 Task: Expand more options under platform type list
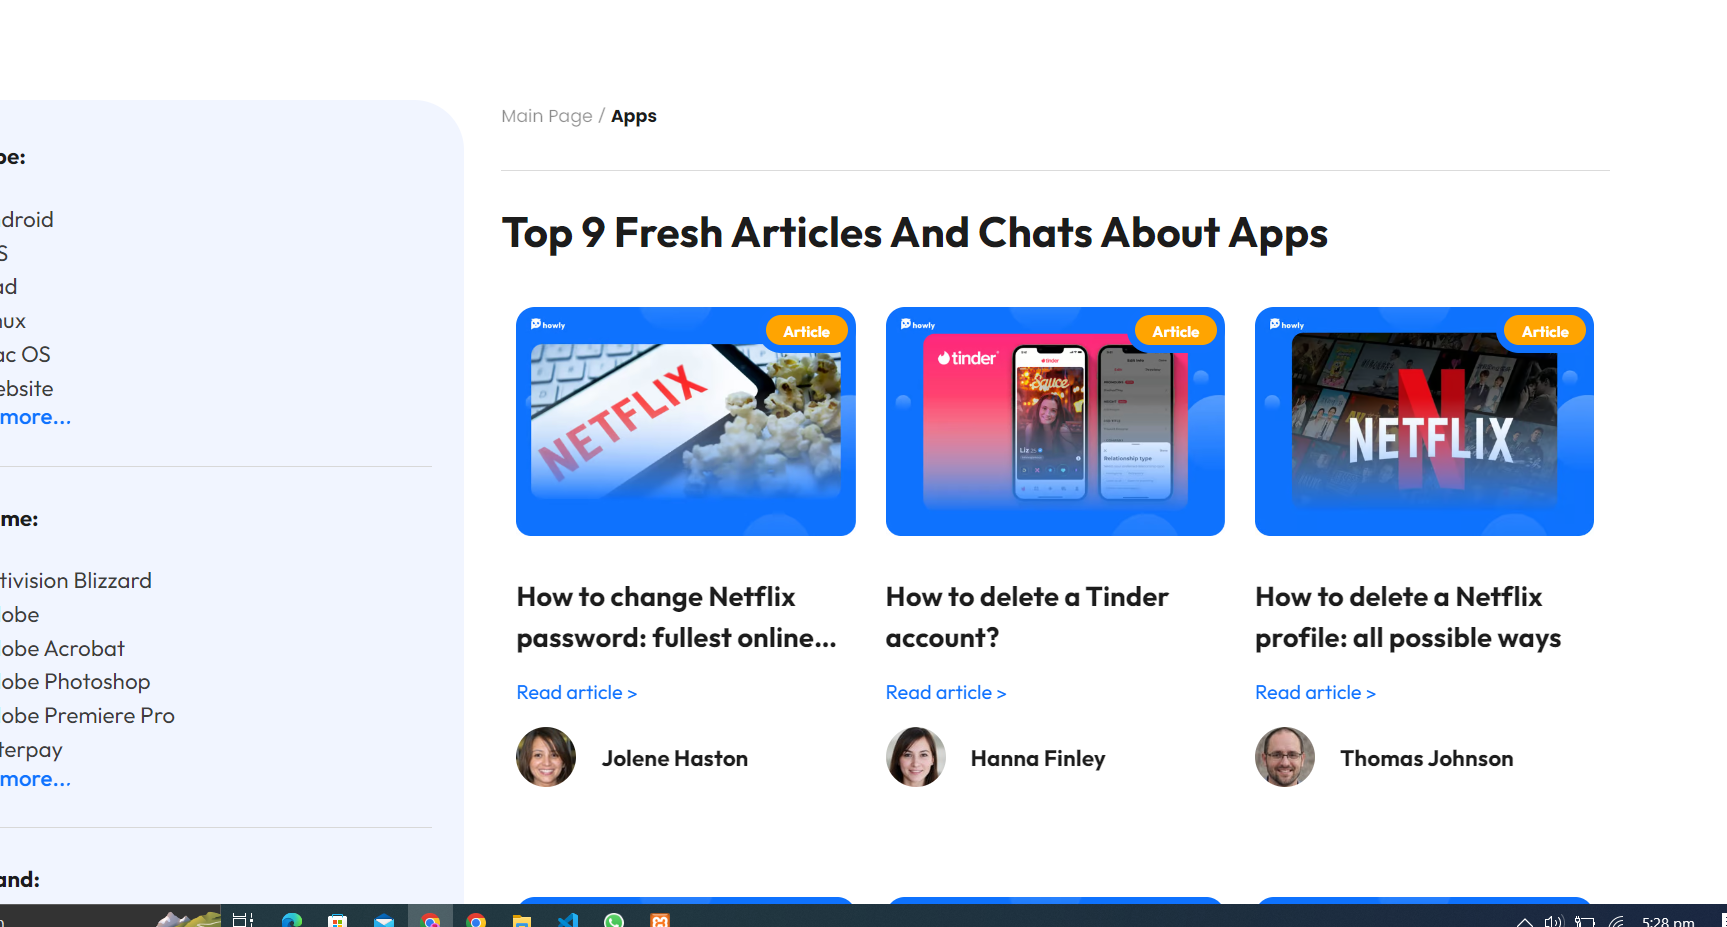click(x=36, y=418)
